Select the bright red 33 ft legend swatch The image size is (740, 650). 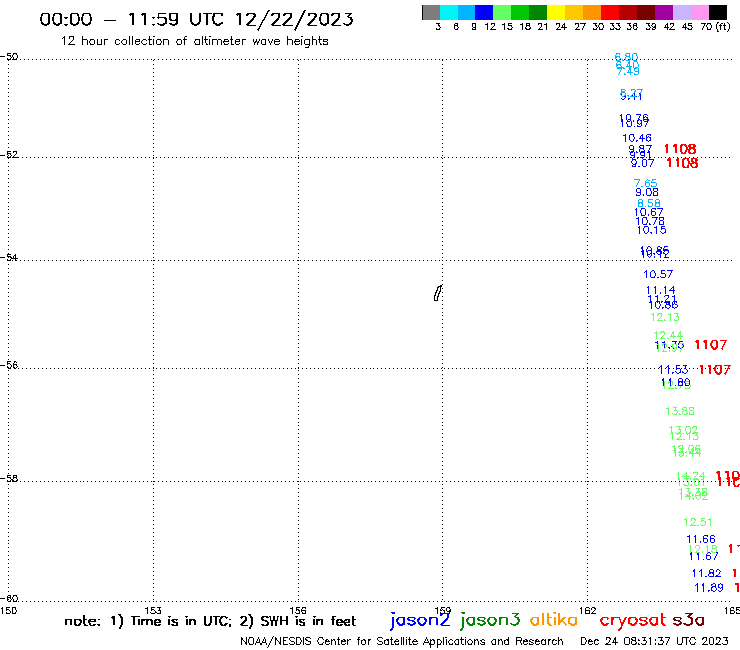pyautogui.click(x=610, y=12)
